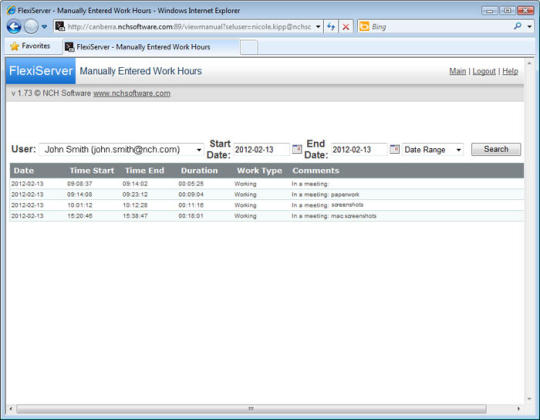Click the vertical scrollbar down arrow
Viewport: 540px width, 420px height.
529,399
